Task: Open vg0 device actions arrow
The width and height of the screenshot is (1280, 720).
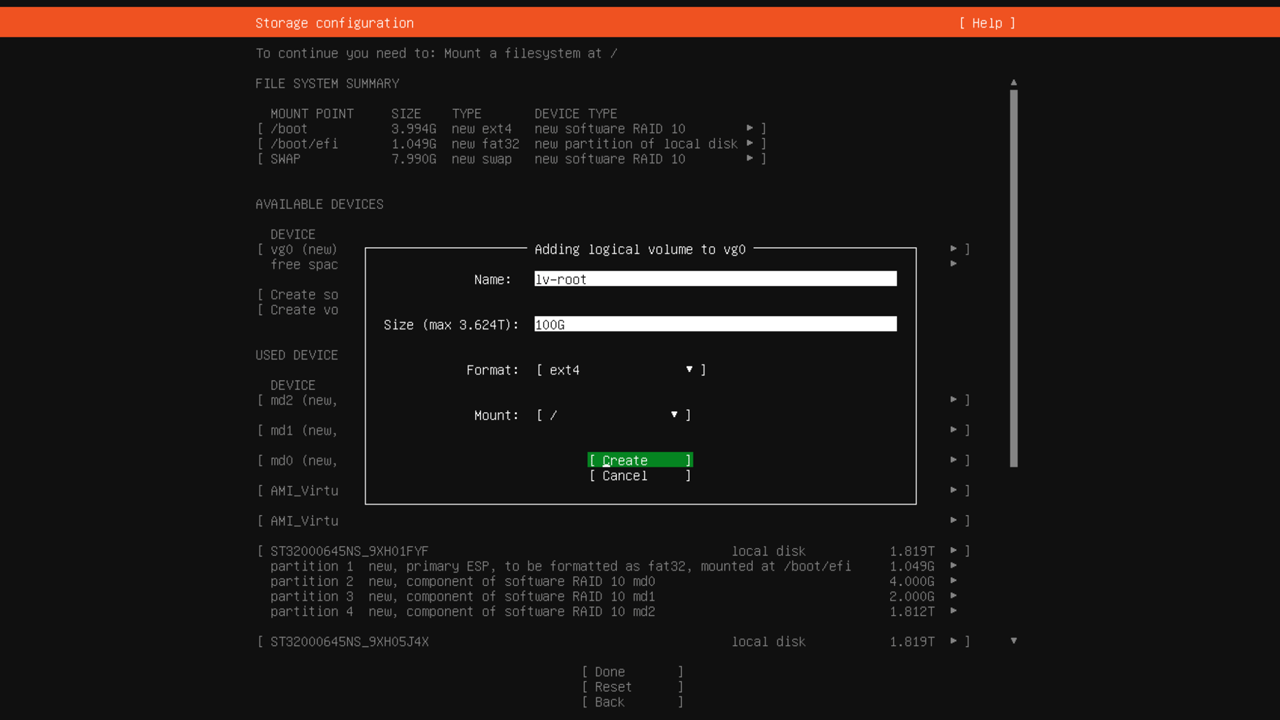Action: (x=954, y=249)
